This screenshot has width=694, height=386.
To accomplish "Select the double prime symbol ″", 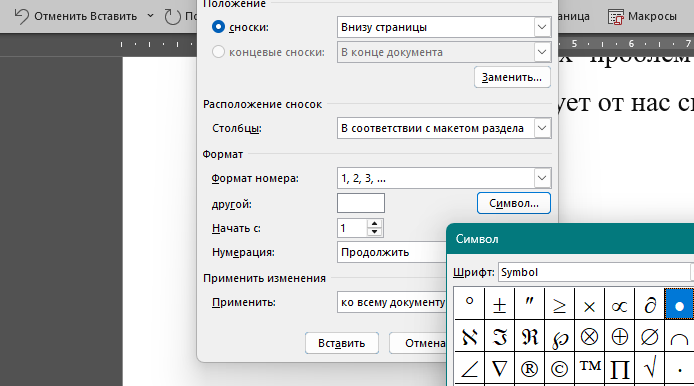I will click(529, 303).
